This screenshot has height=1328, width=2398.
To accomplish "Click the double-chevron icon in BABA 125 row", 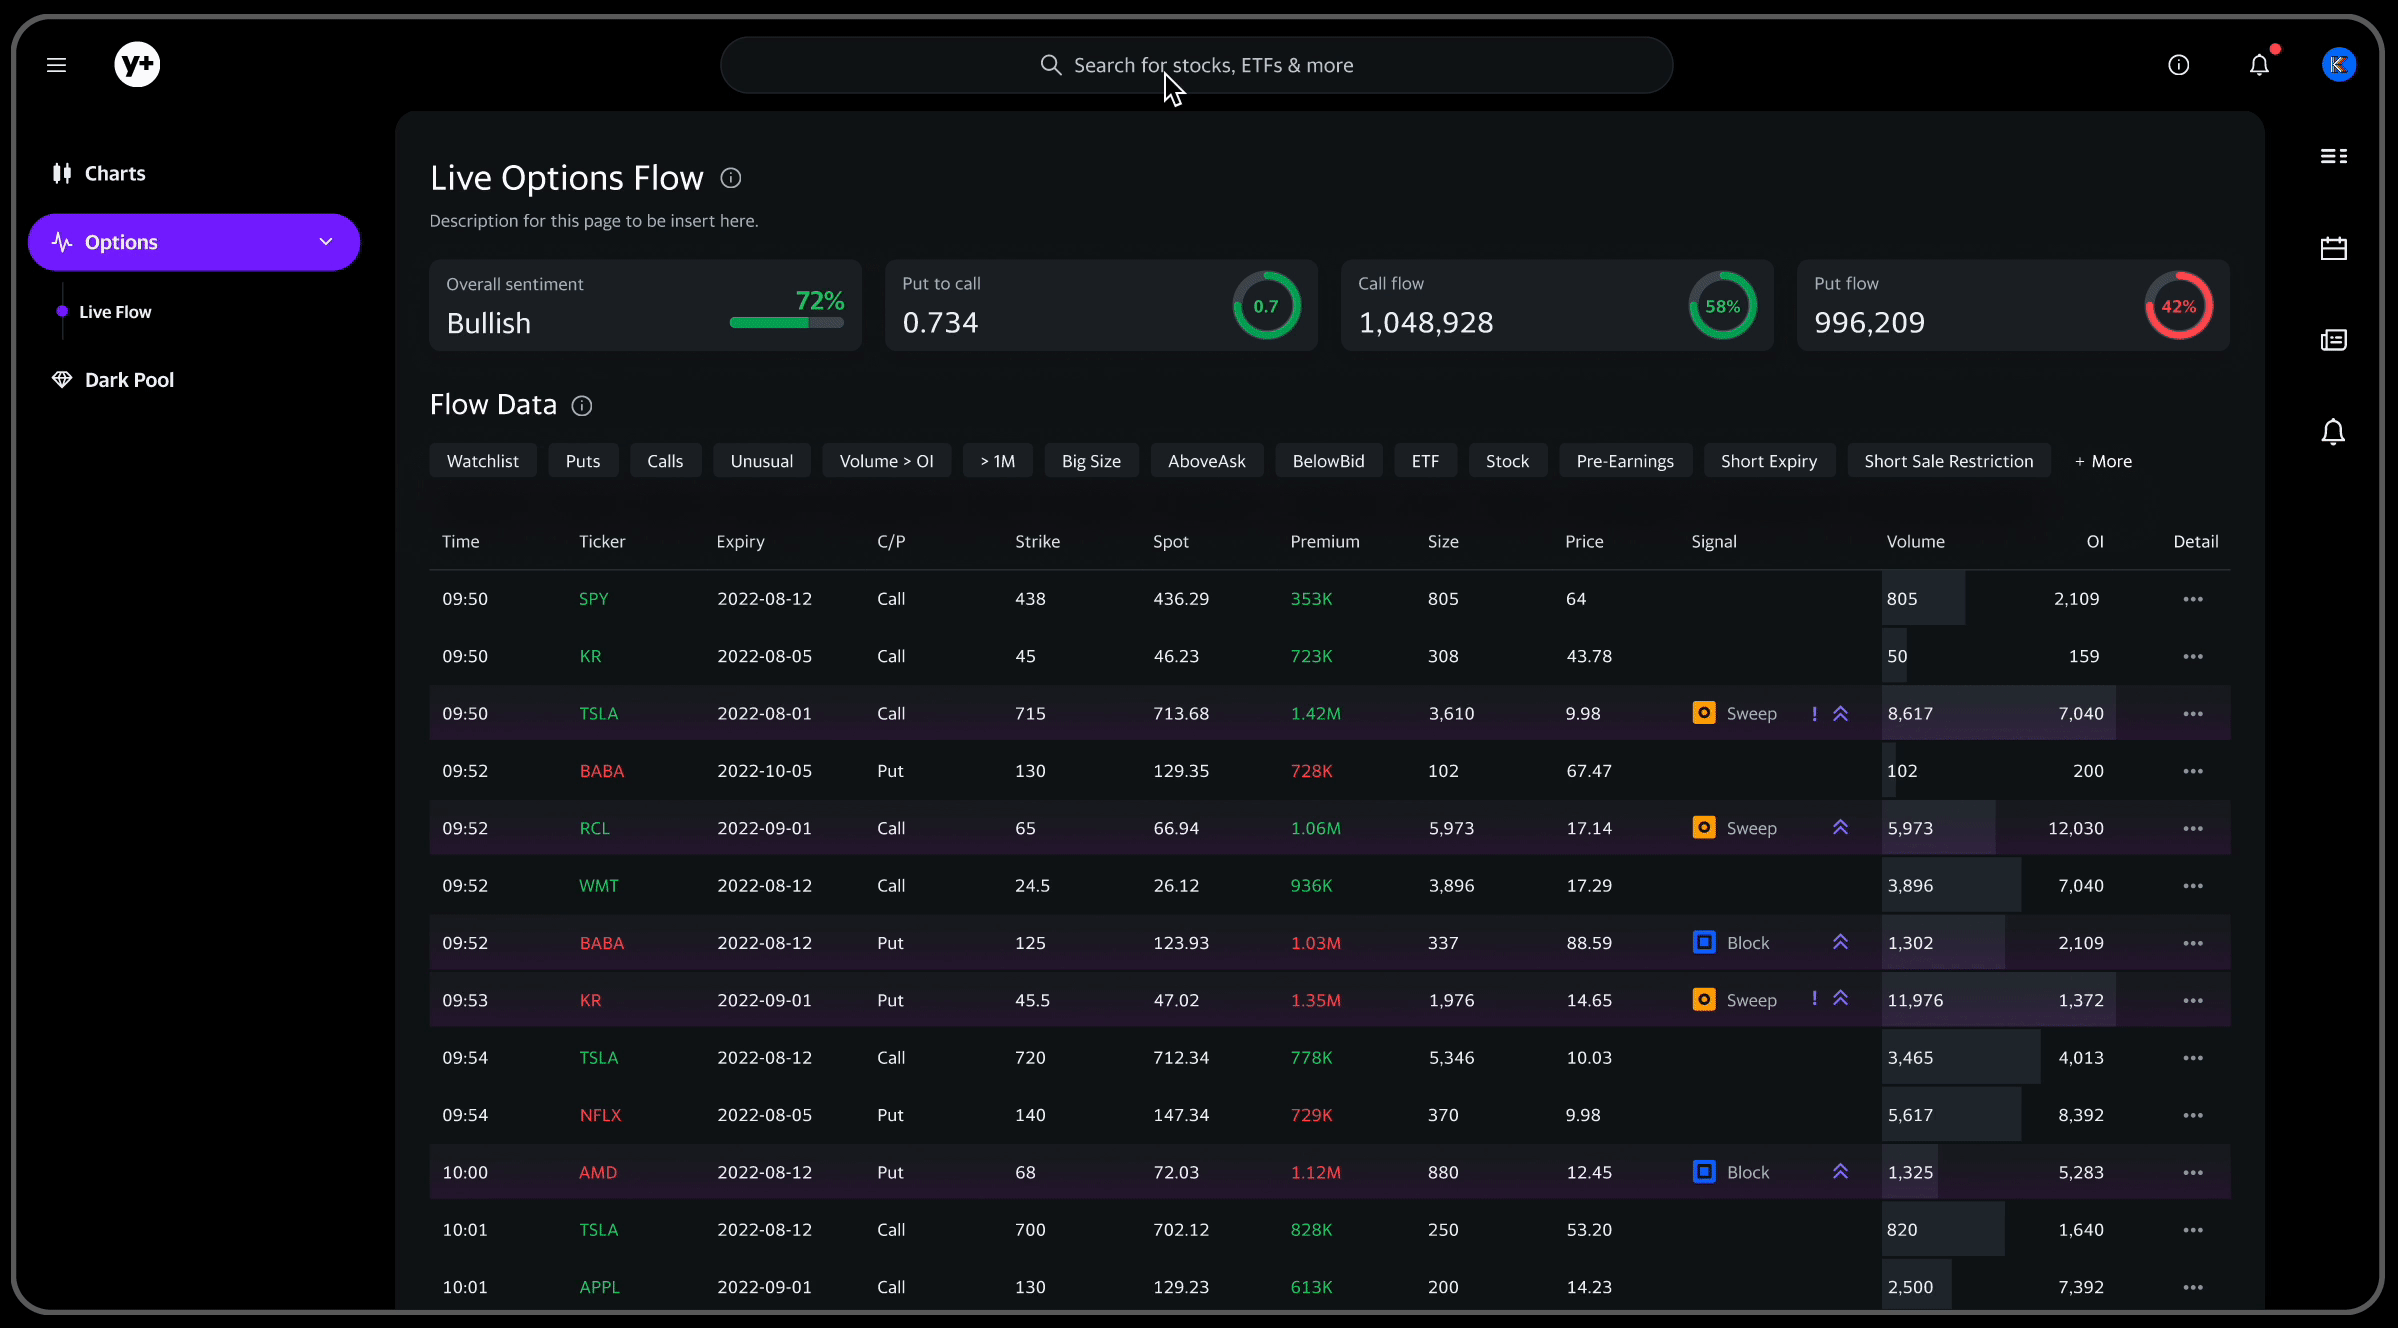I will click(1840, 942).
